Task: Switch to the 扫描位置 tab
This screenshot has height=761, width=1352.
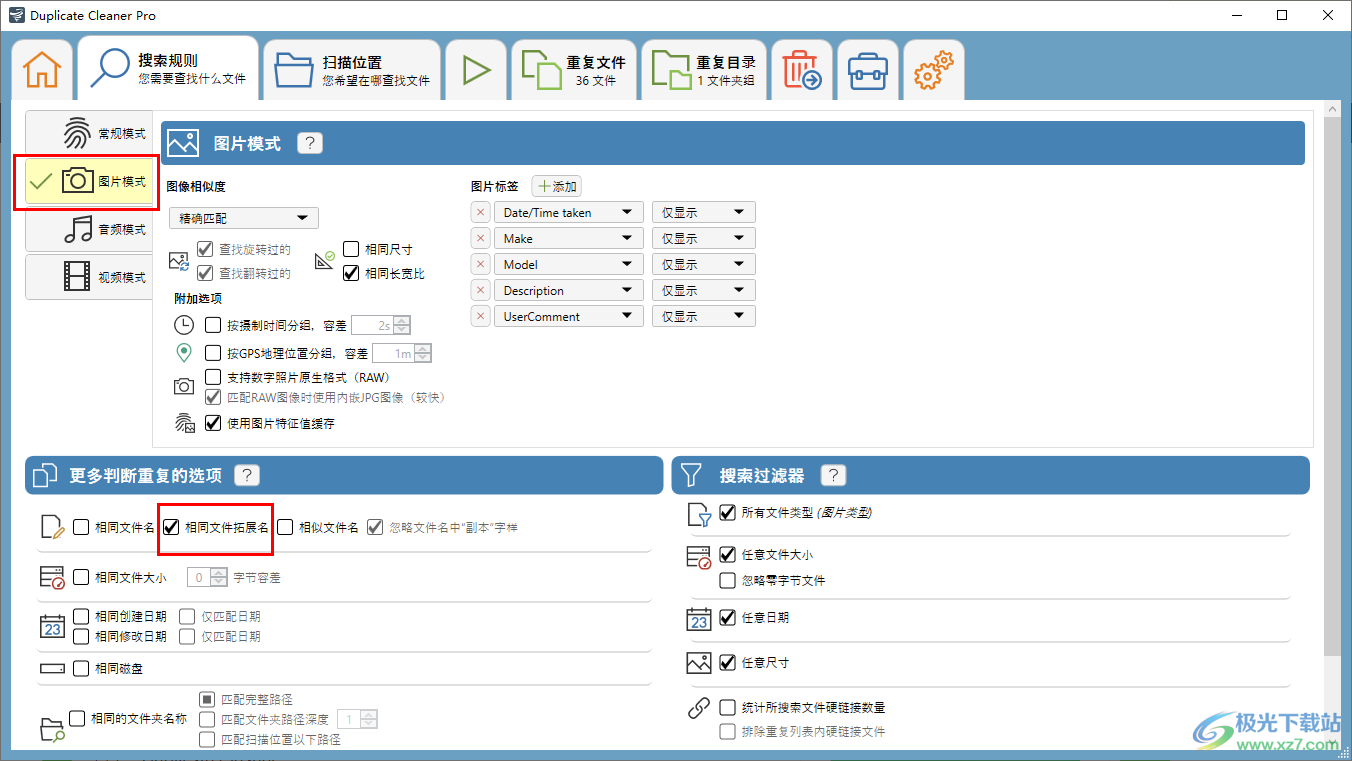Action: pos(352,70)
